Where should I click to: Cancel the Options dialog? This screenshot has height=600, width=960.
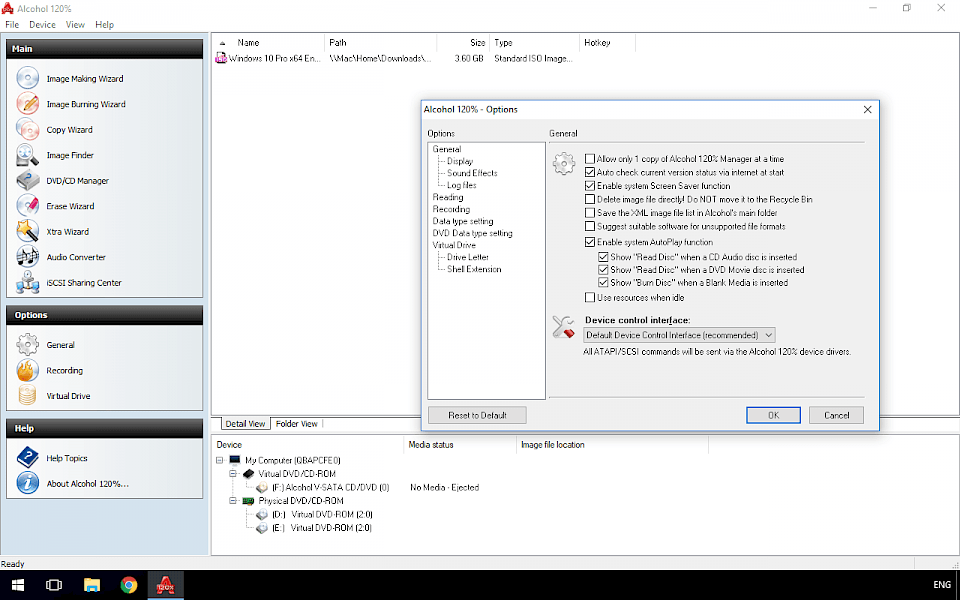point(836,415)
